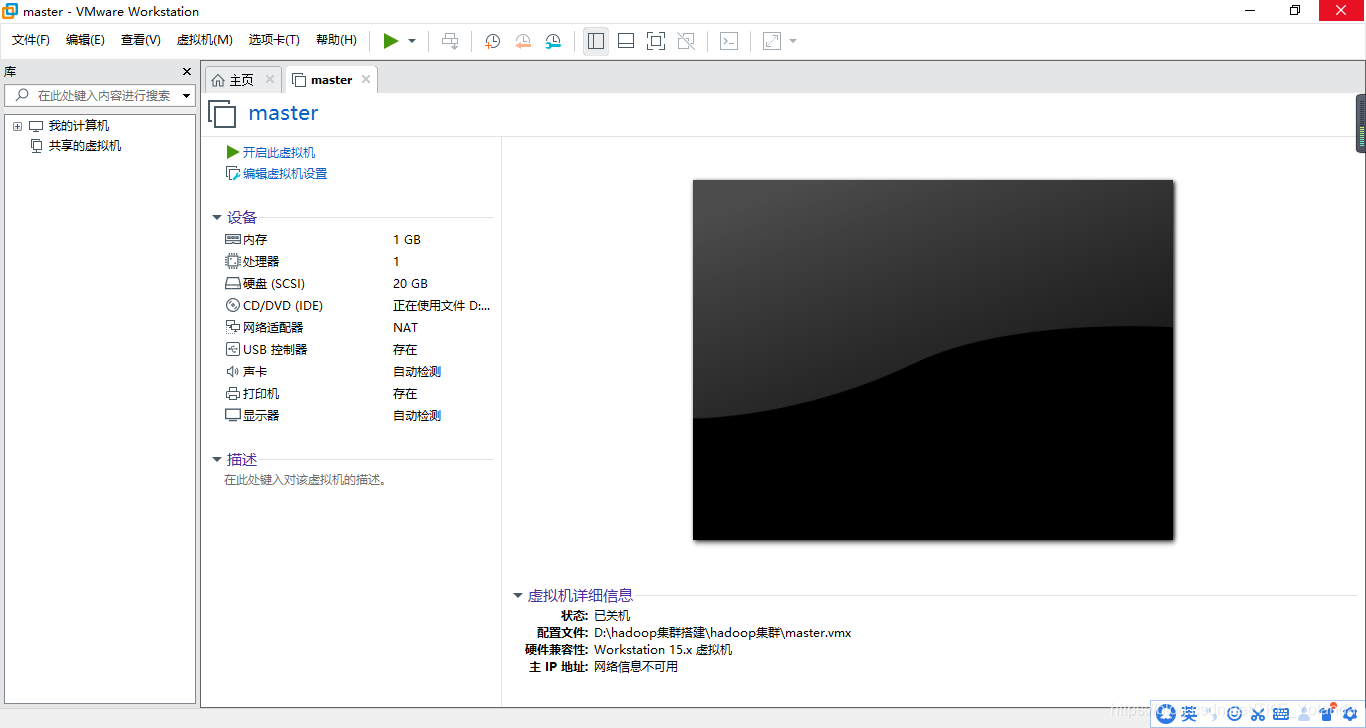Click the 网络适配器 device row
This screenshot has height=728, width=1366.
[x=358, y=328]
